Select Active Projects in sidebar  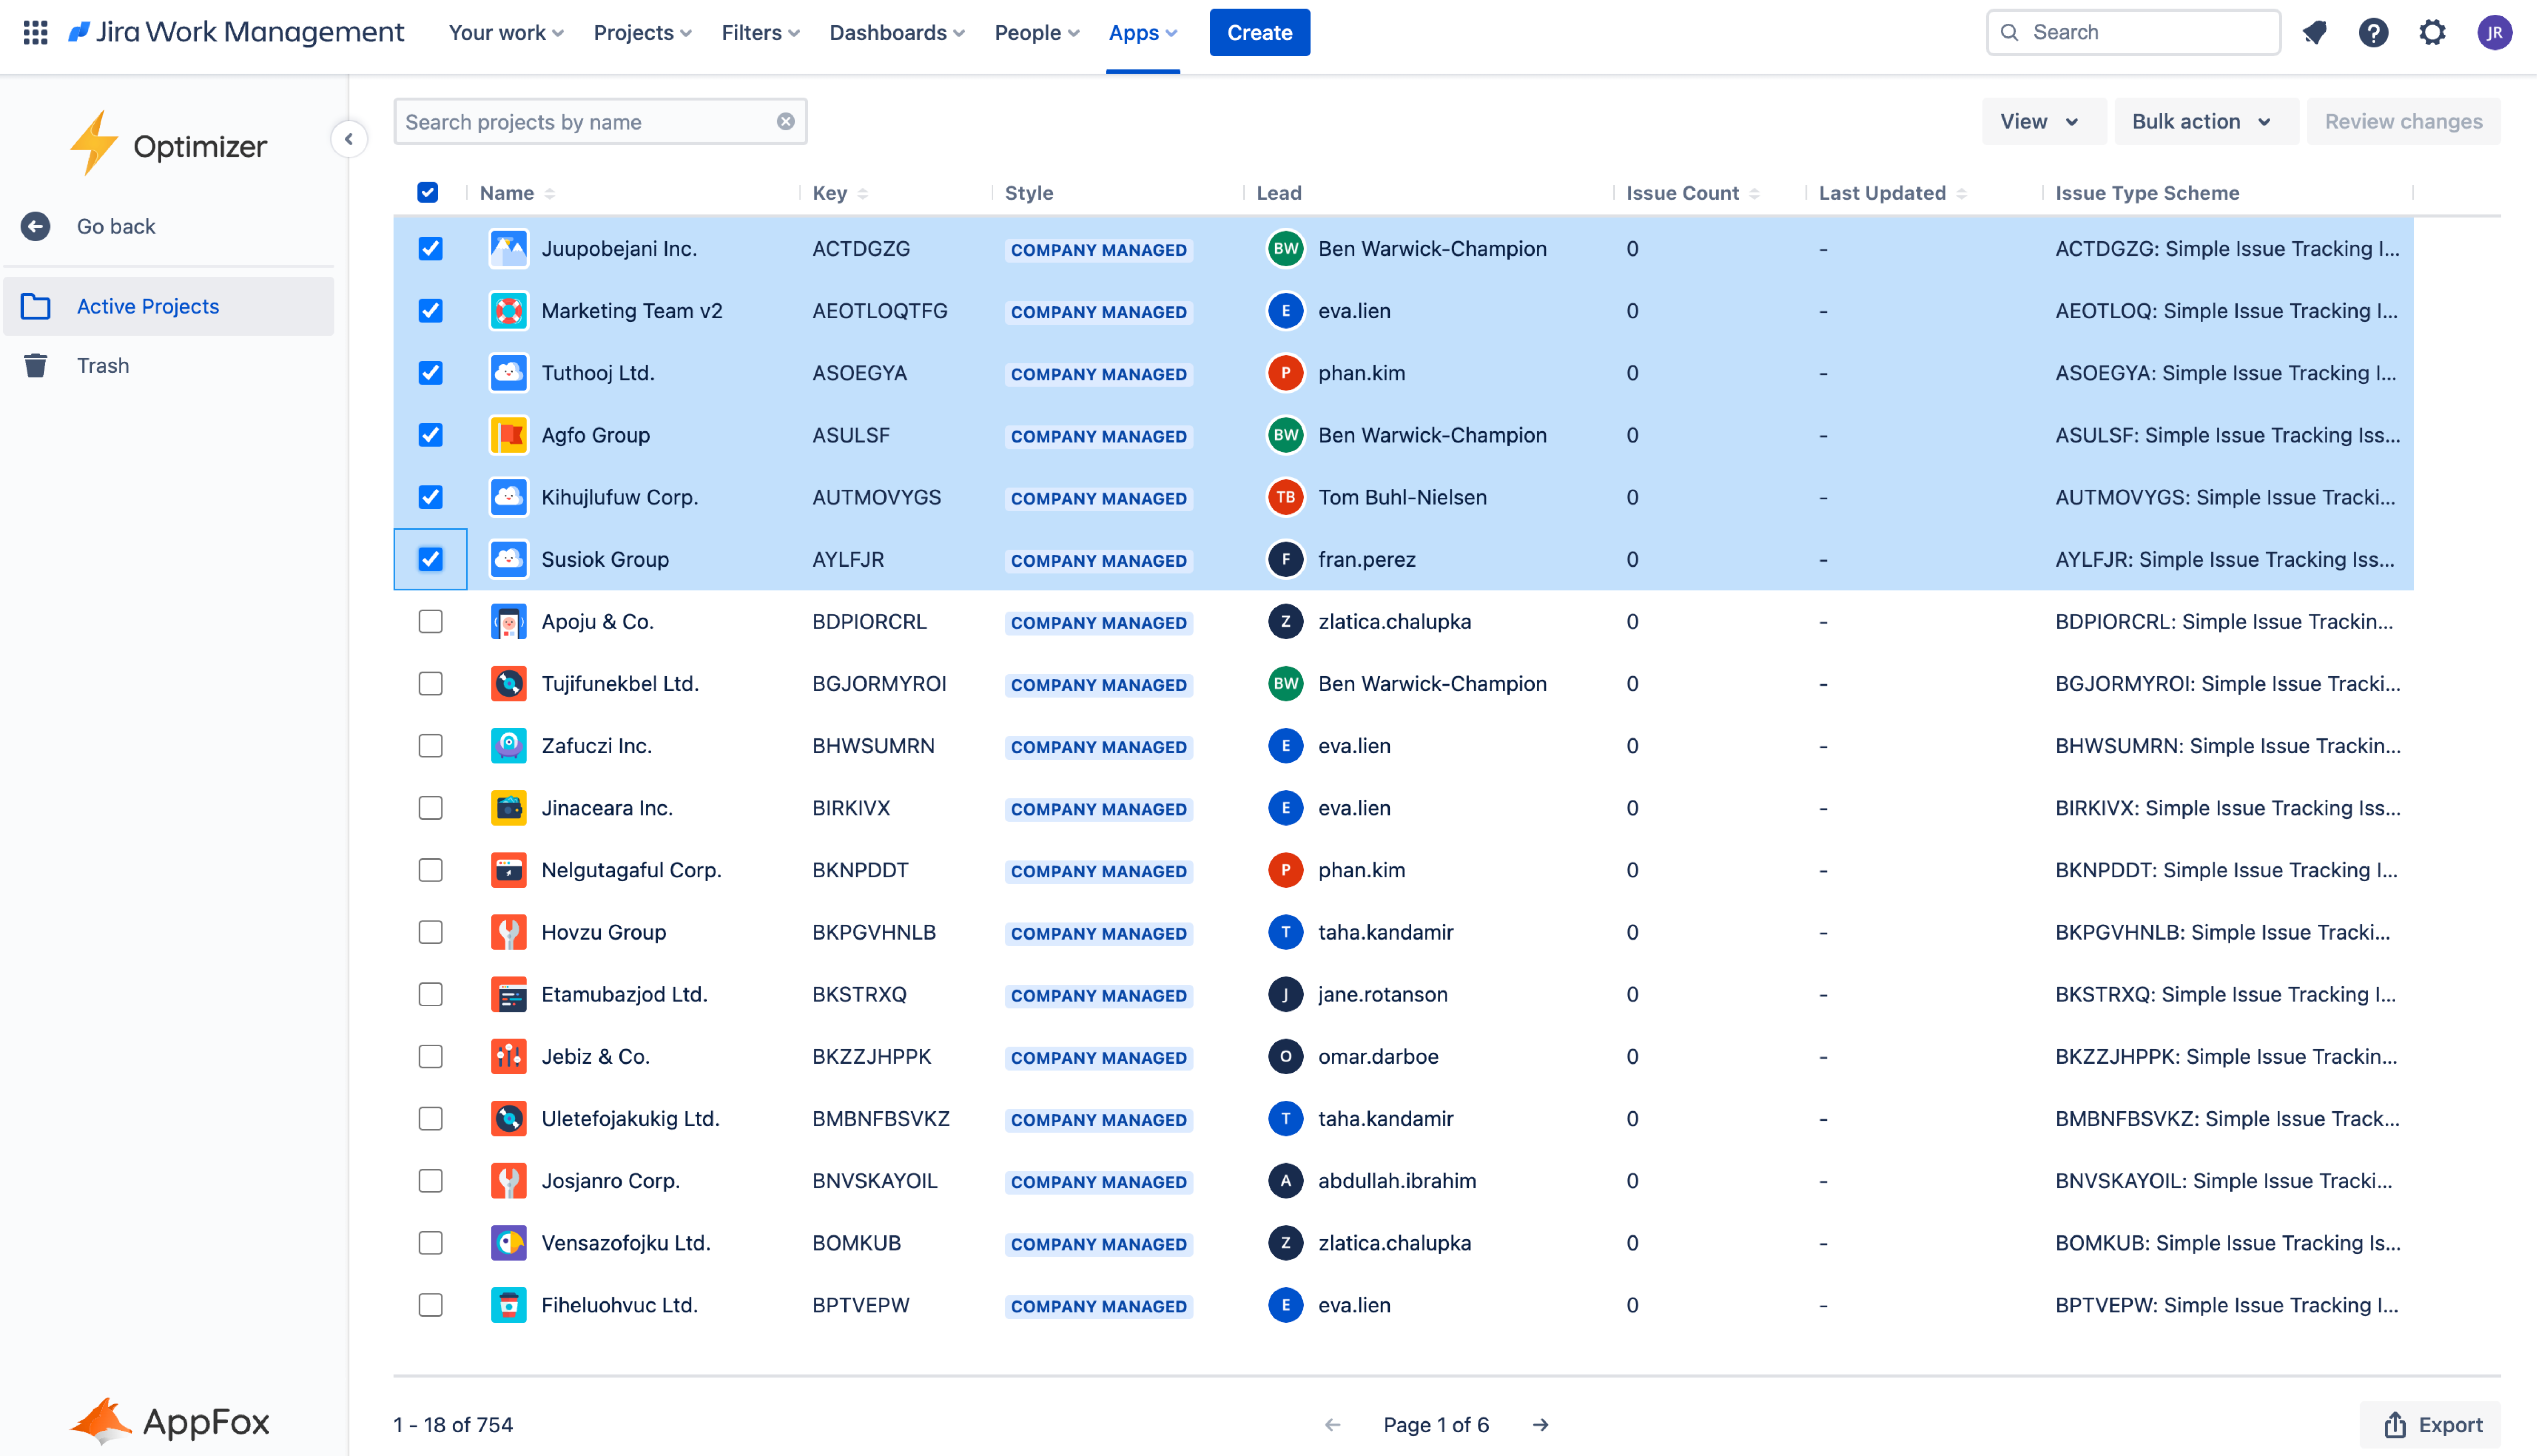(148, 306)
